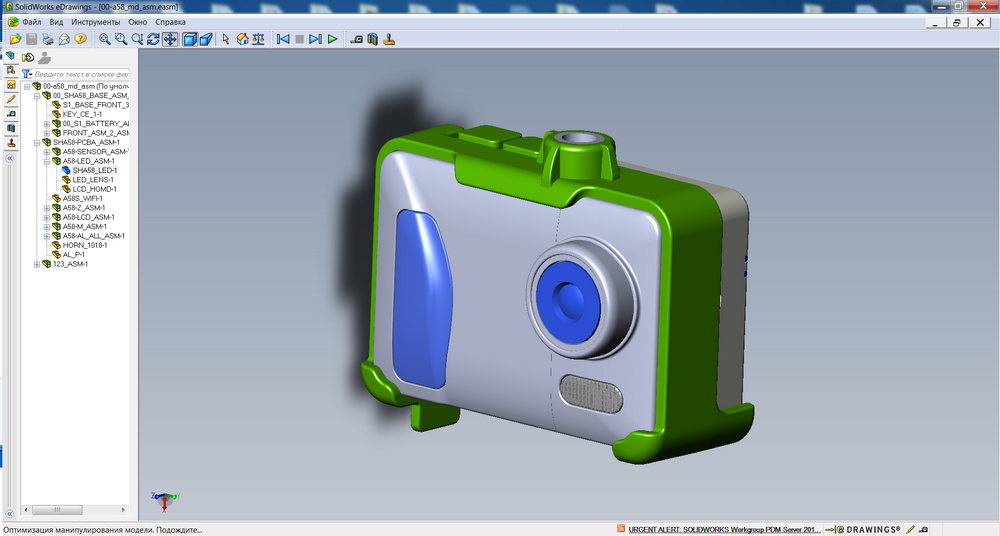Viewport: 1000px width, 536px height.
Task: Open the Окно menu
Action: [138, 22]
